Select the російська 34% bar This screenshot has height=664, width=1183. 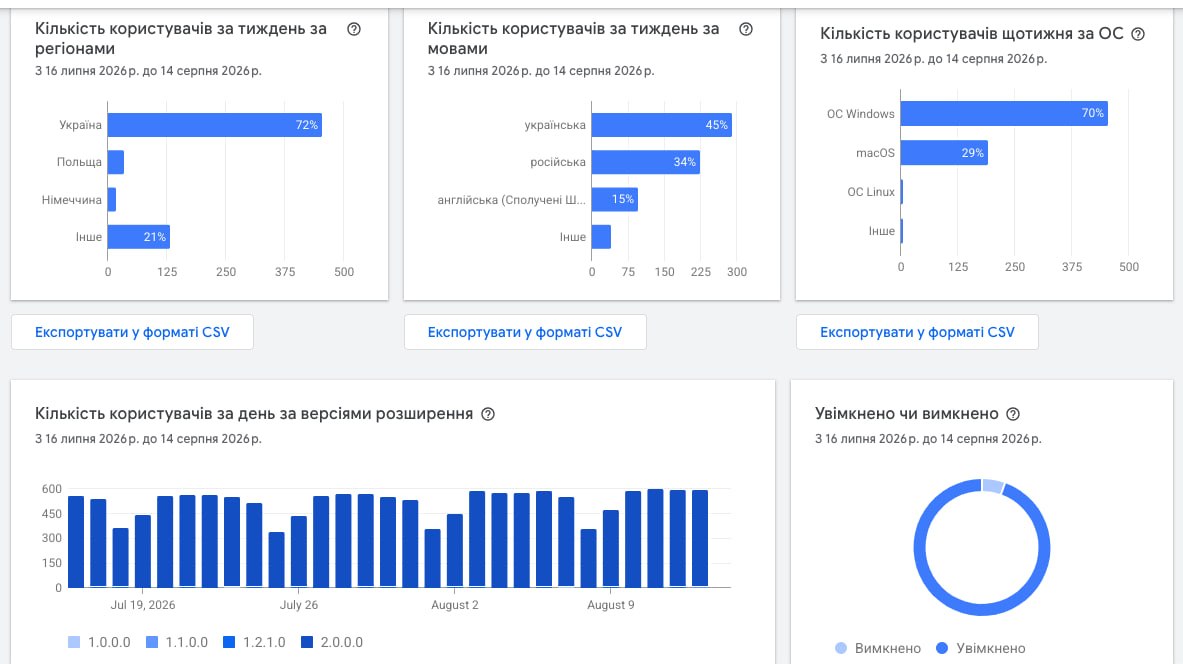click(646, 162)
